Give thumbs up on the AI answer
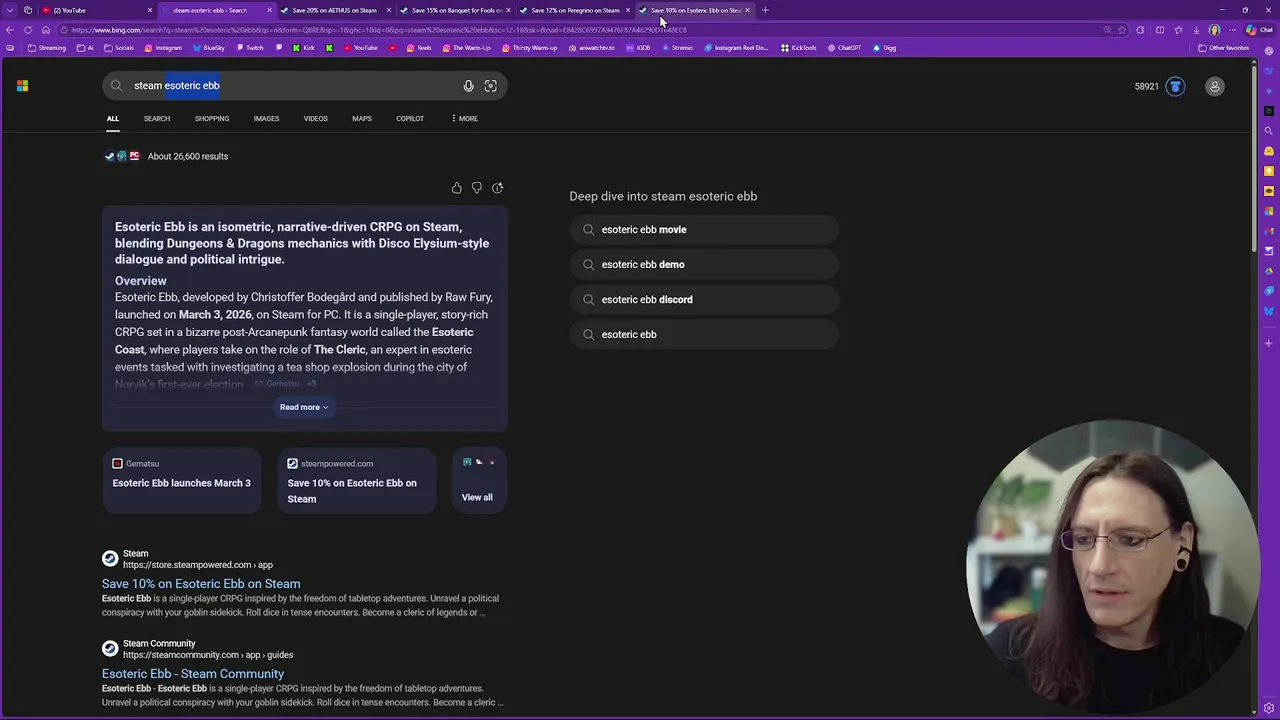 tap(456, 188)
